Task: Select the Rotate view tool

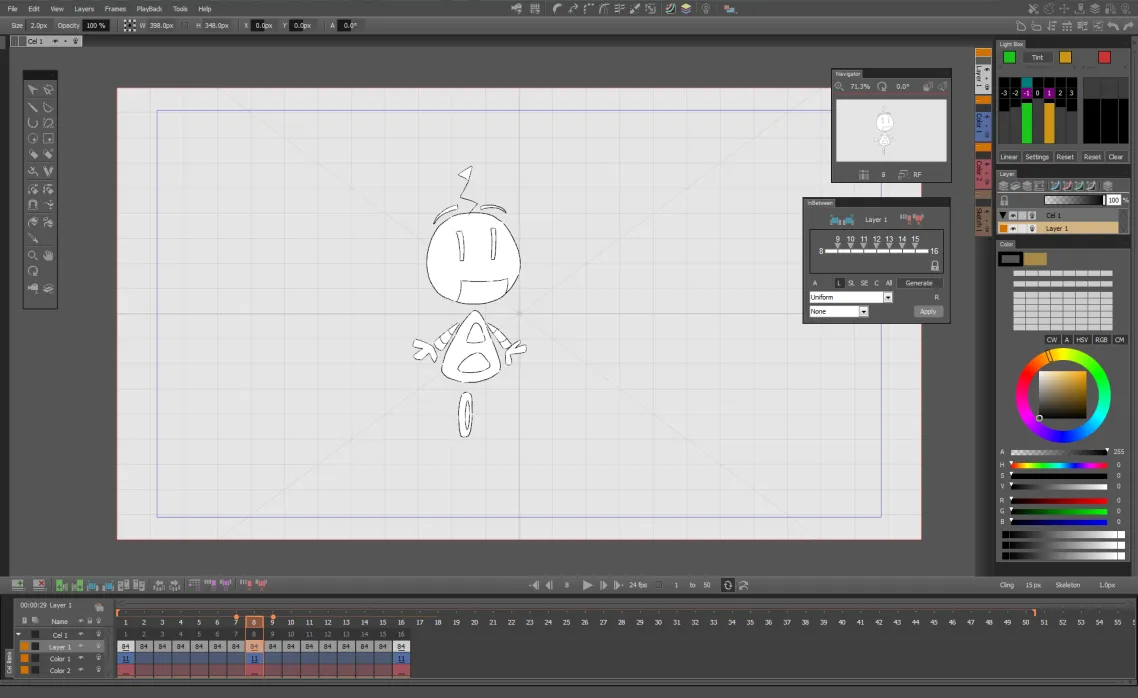Action: 34,272
